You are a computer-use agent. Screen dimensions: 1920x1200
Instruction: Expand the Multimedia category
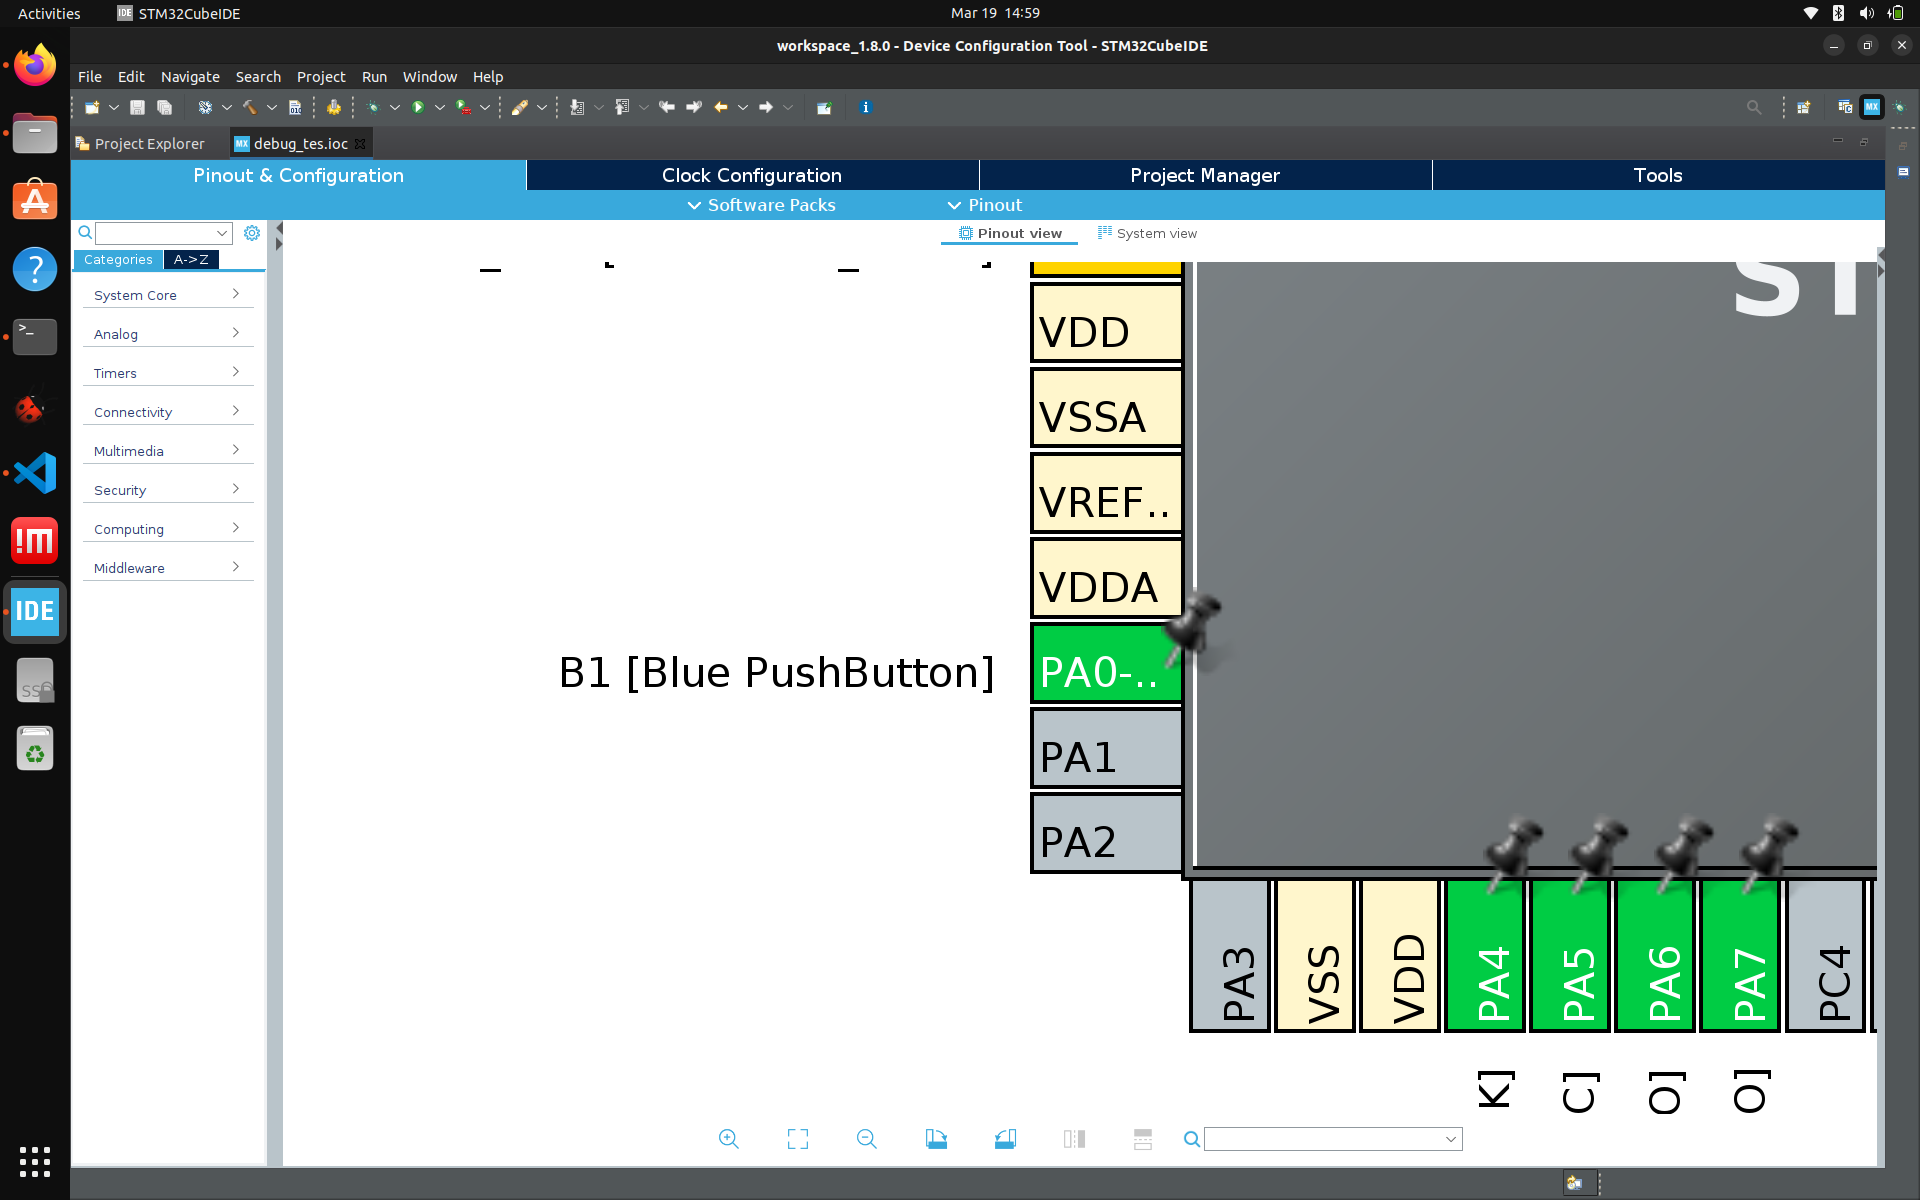coord(167,451)
